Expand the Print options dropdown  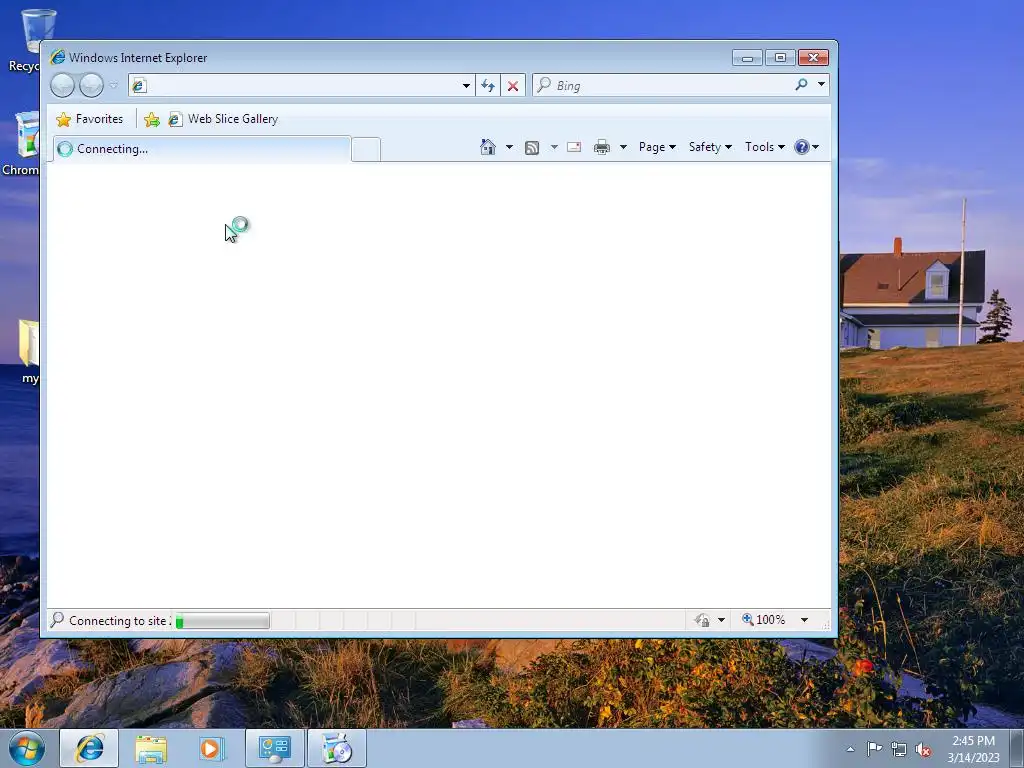pos(623,147)
